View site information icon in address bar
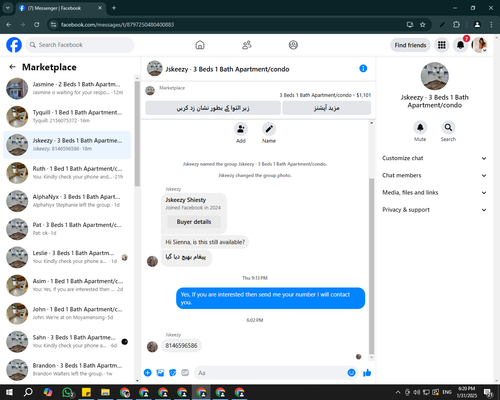Viewport: 500px width, 400px height. tap(53, 25)
